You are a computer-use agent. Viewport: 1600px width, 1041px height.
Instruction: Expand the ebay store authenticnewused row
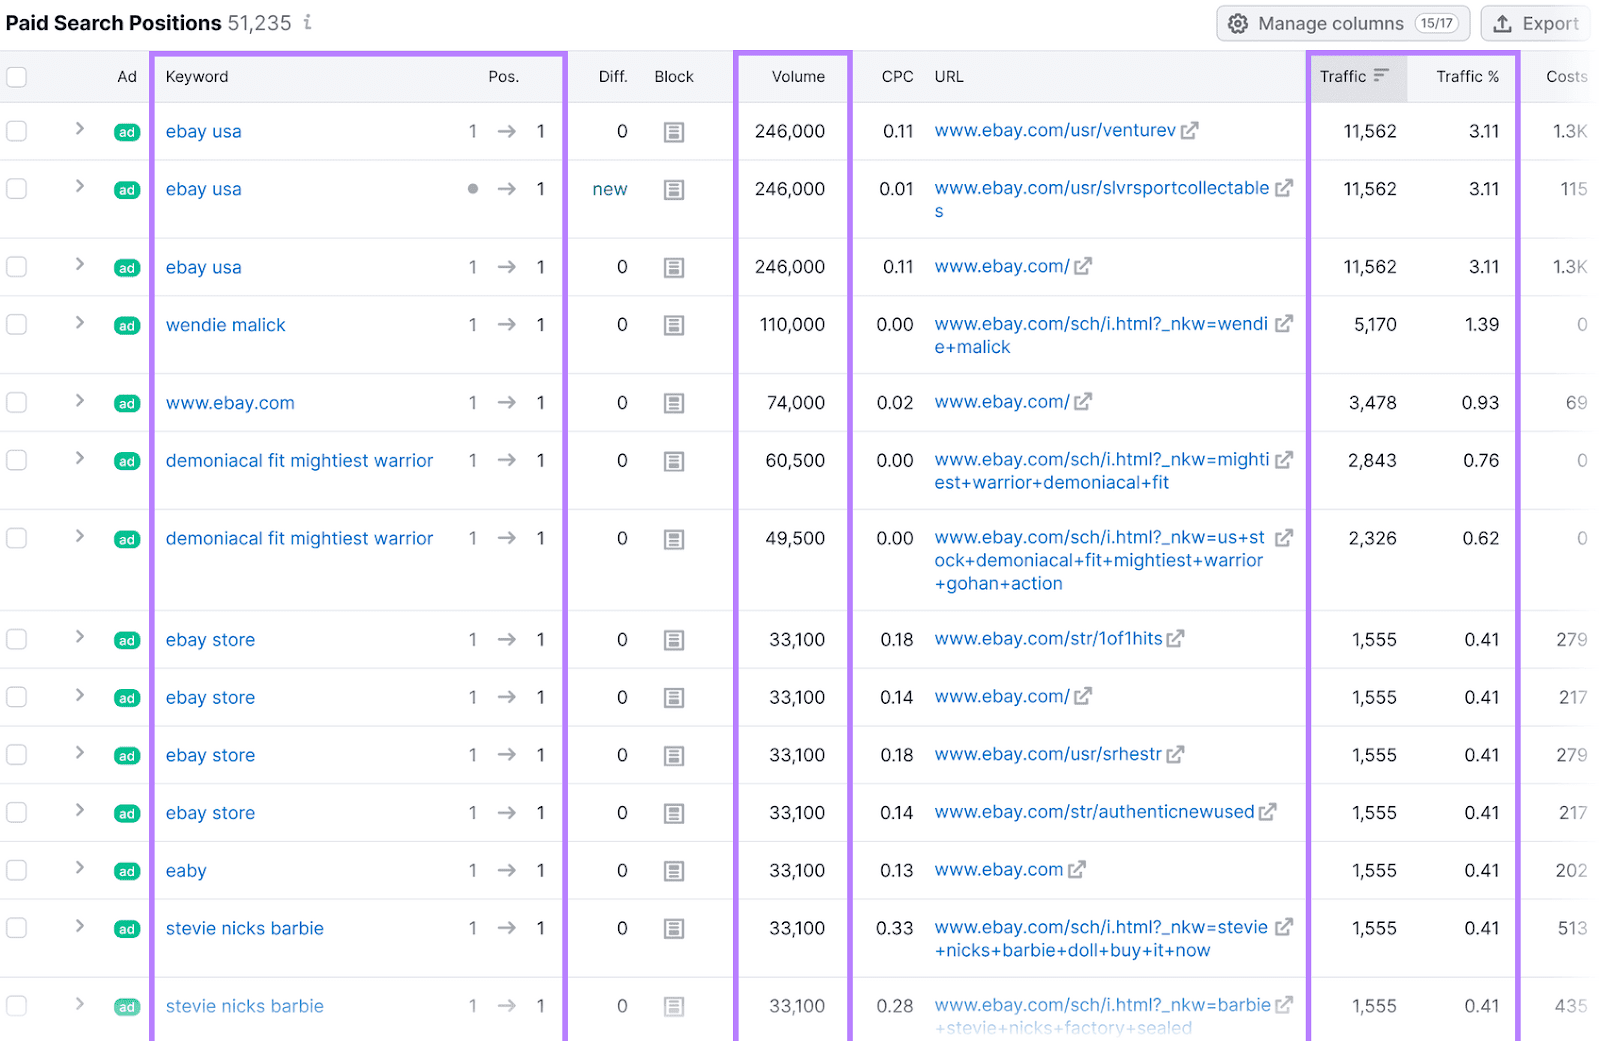pos(80,811)
